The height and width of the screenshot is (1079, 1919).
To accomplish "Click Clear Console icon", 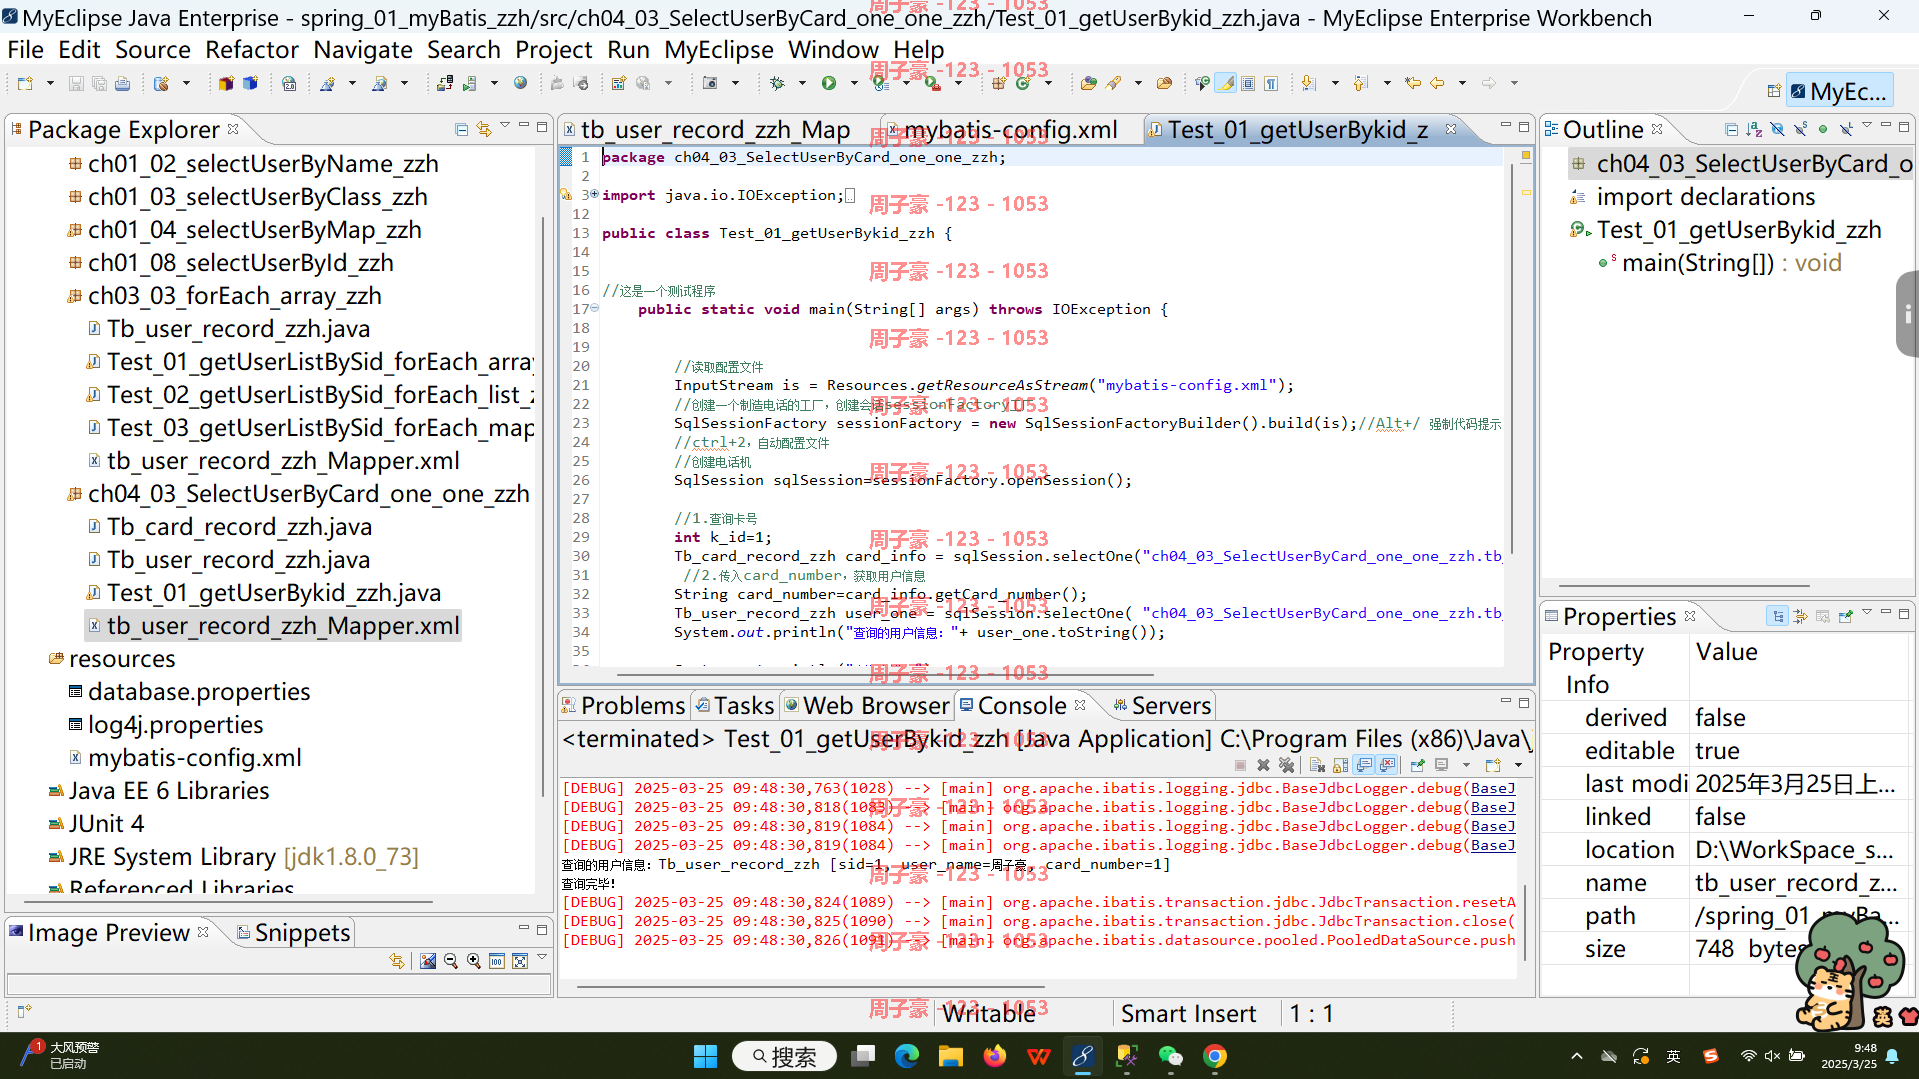I will tap(1317, 765).
